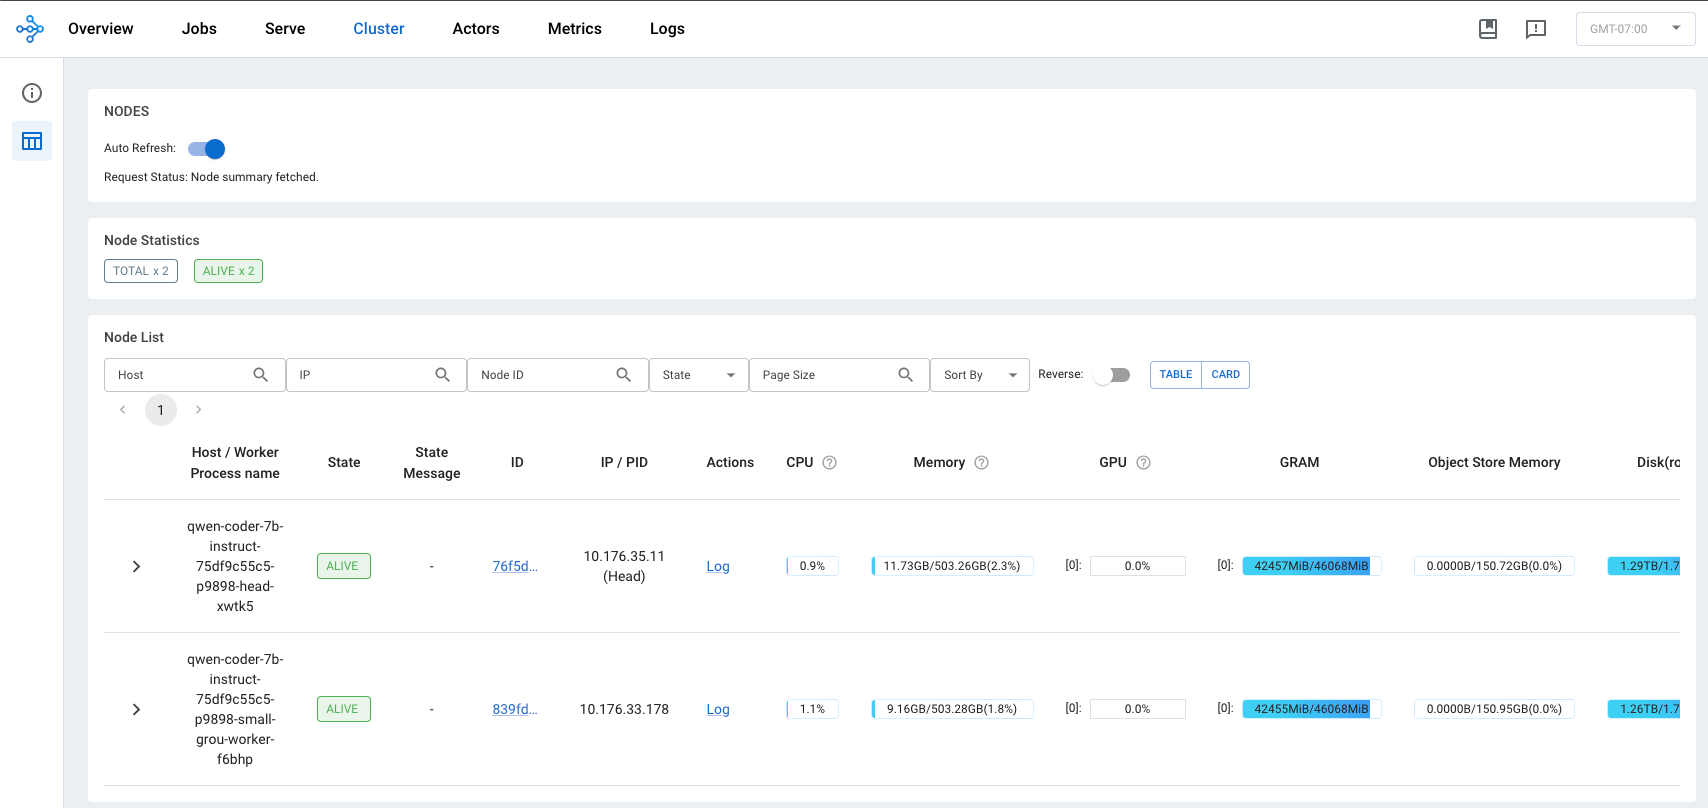Switch to CARD view
The width and height of the screenshot is (1708, 808).
(x=1225, y=375)
